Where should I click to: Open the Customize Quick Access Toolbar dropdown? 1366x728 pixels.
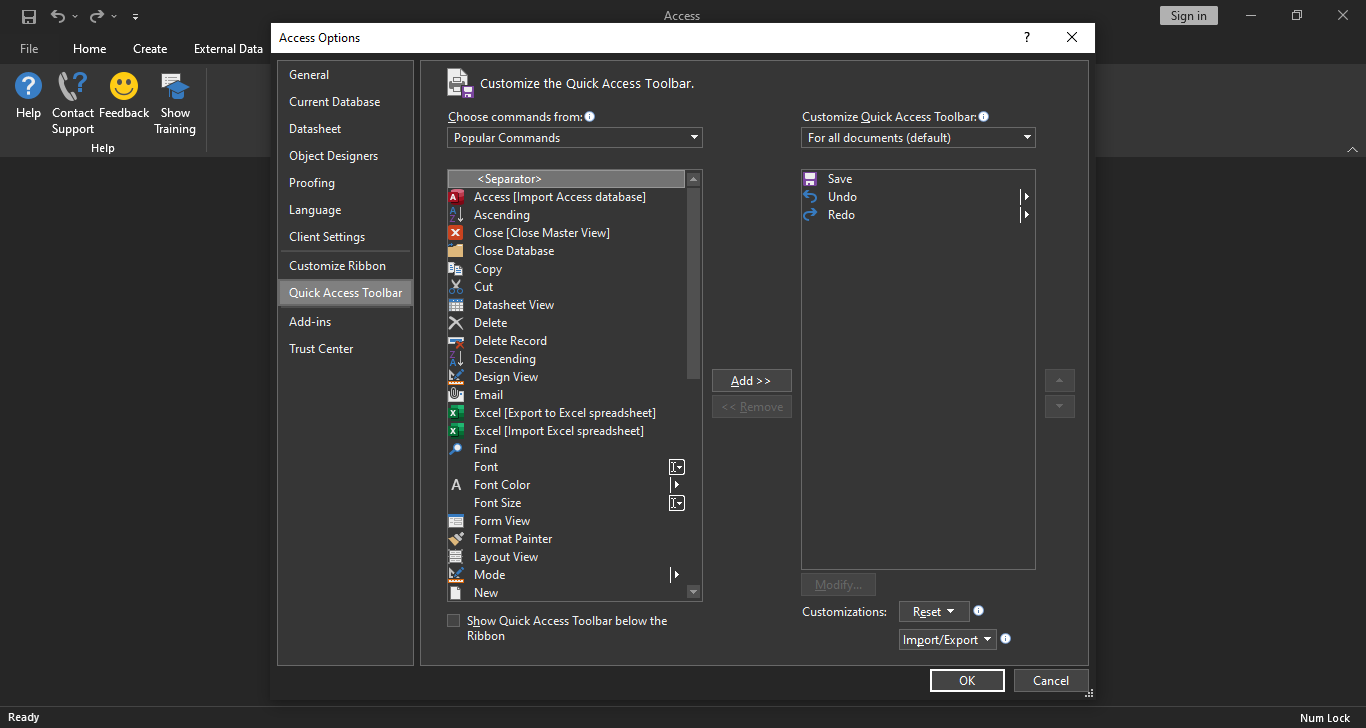(x=918, y=138)
